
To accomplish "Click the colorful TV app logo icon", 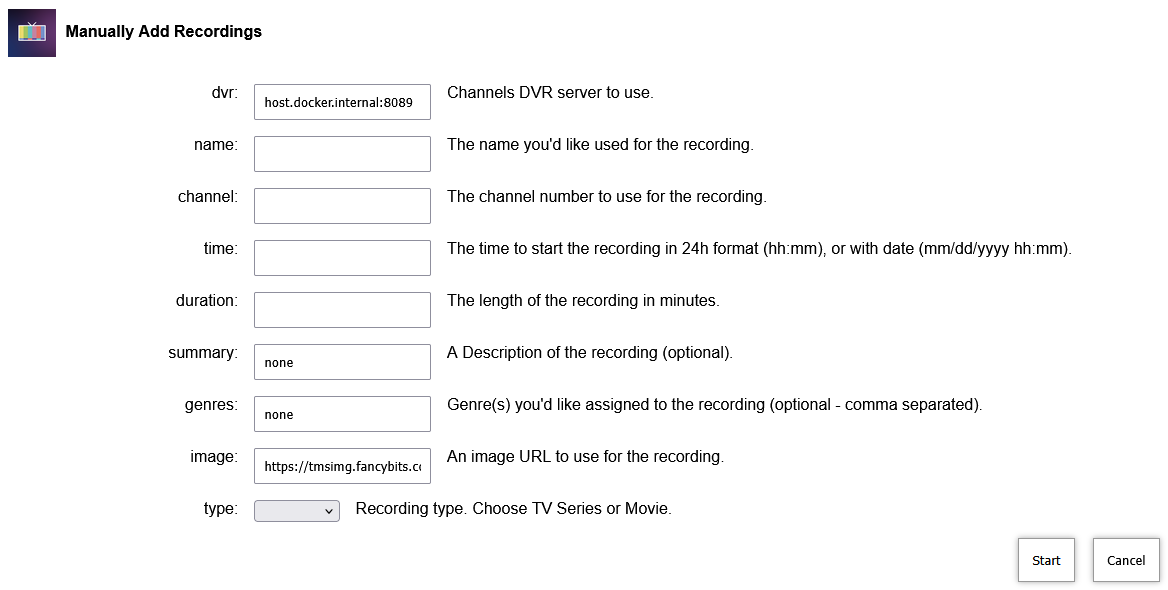I will (x=32, y=32).
